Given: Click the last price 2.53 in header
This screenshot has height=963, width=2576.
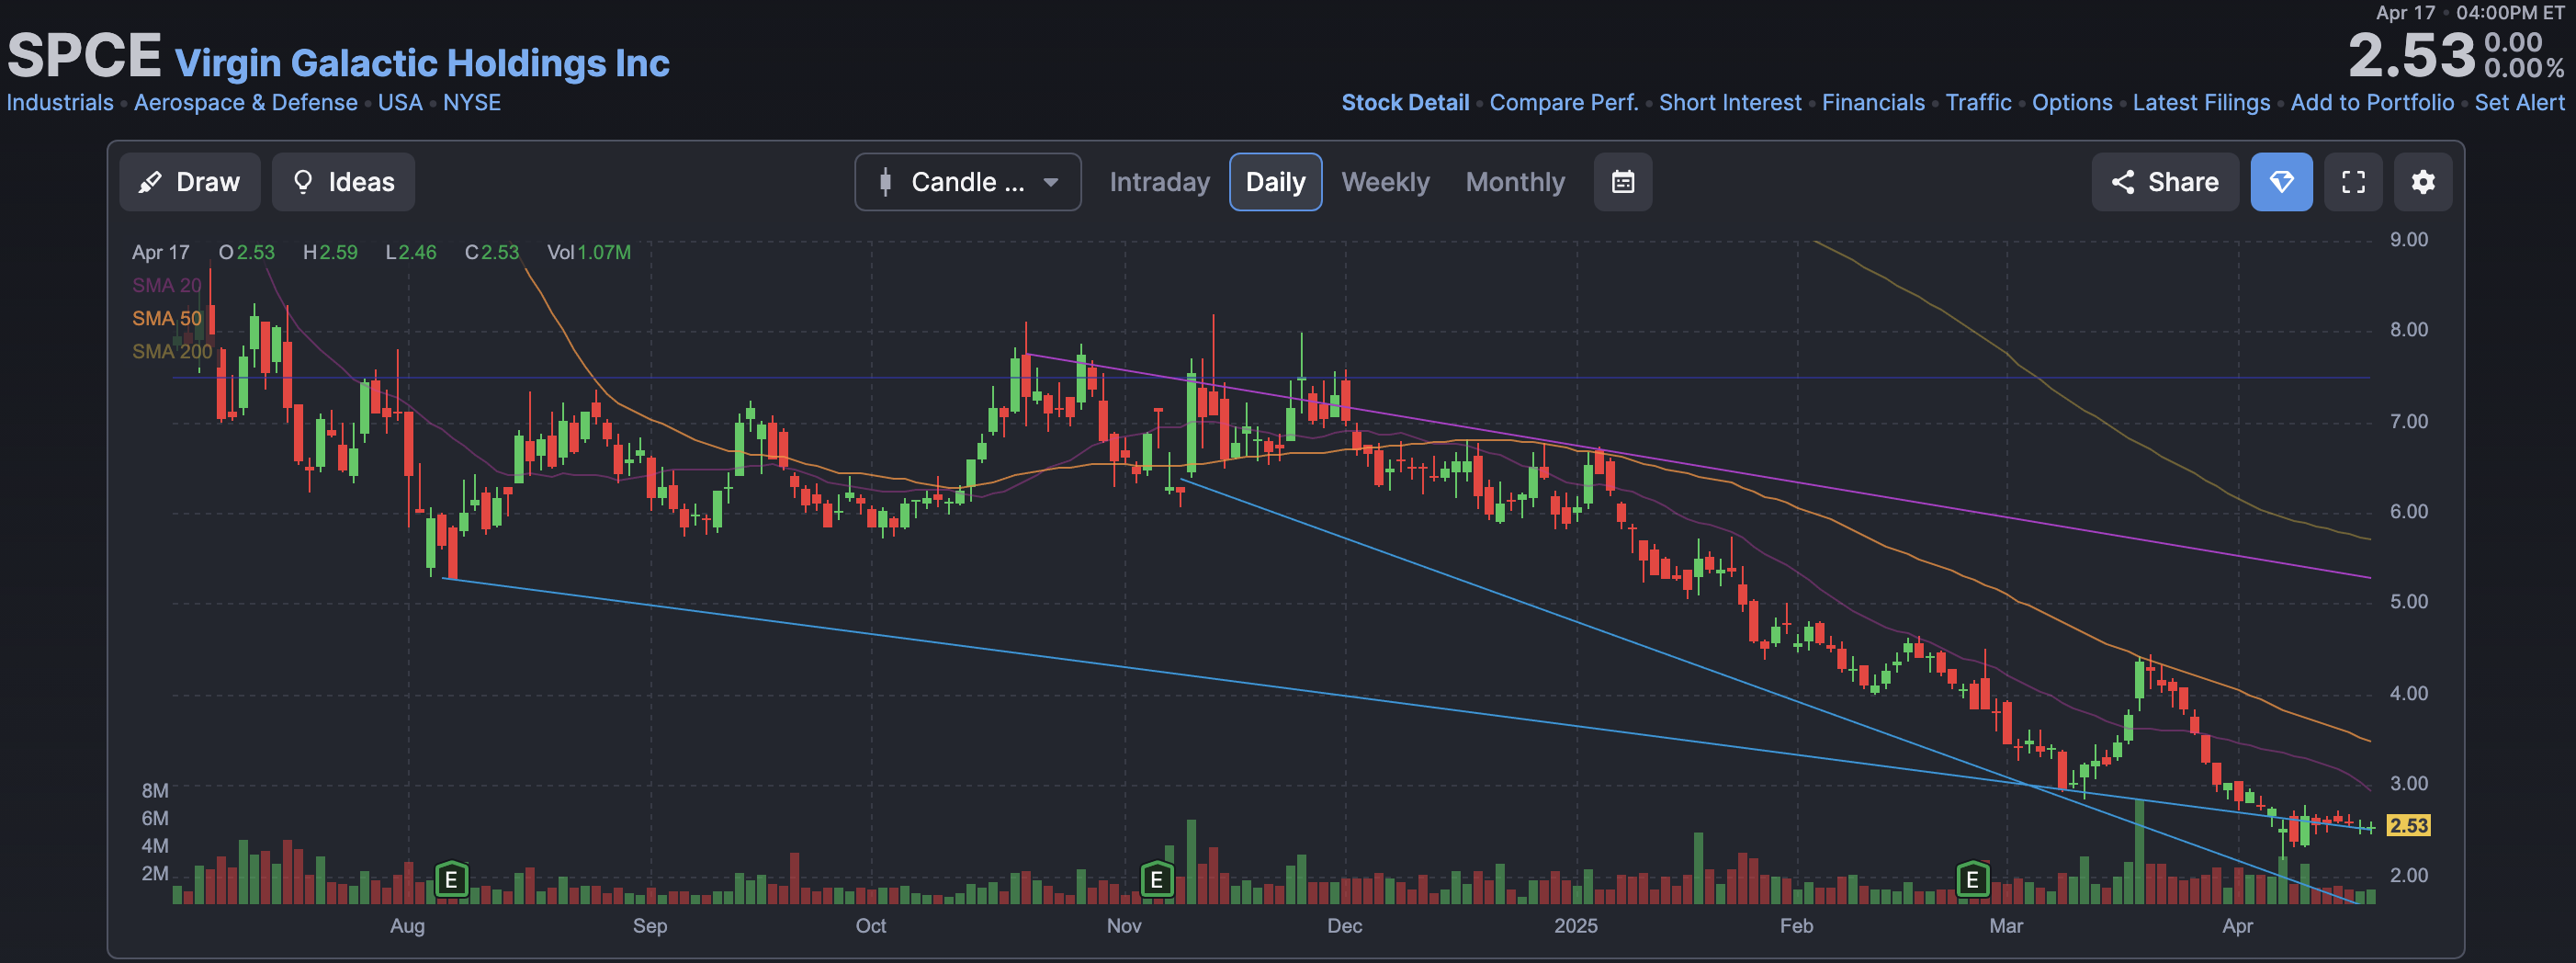Looking at the screenshot, I should coord(2410,55).
